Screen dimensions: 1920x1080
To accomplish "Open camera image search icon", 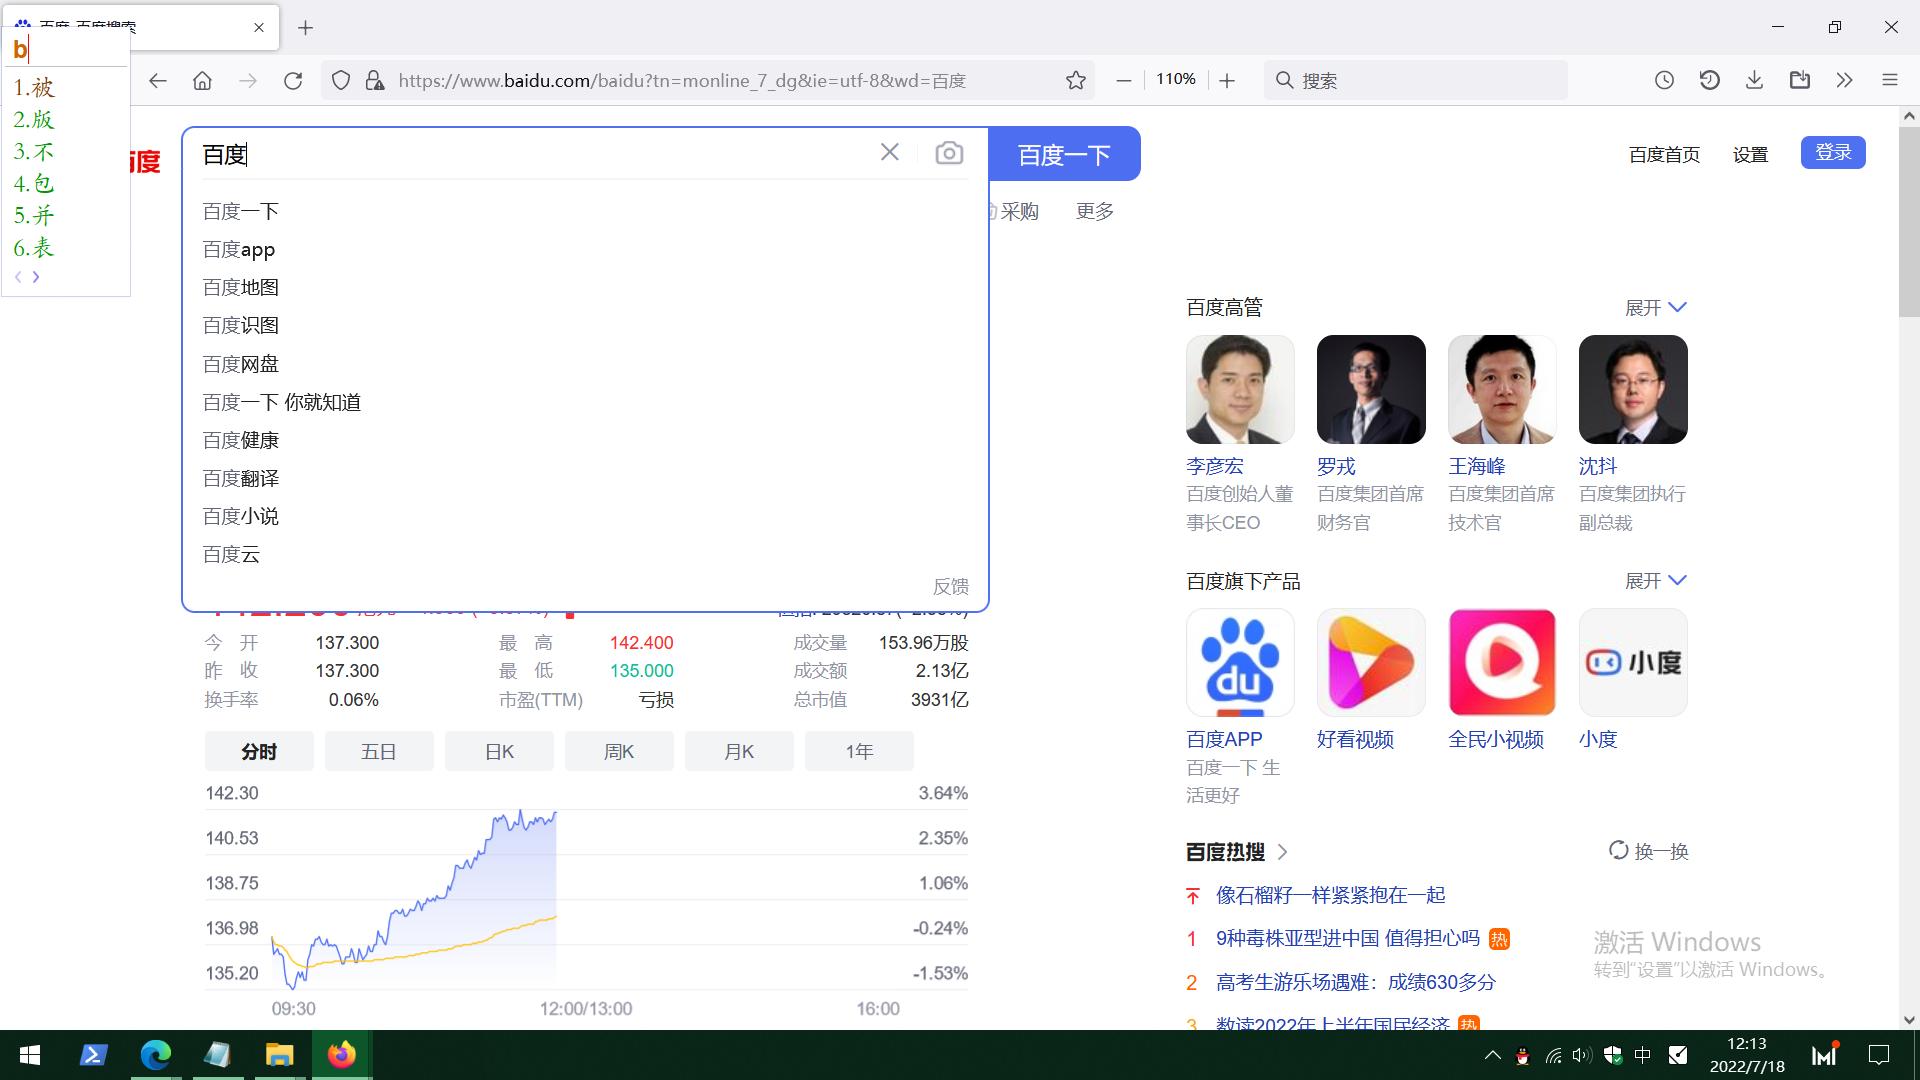I will point(949,153).
